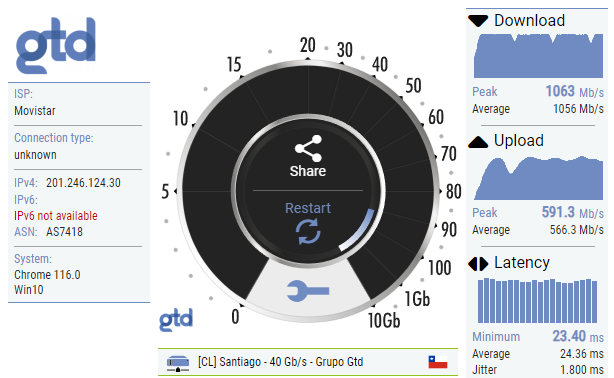The height and width of the screenshot is (378, 614).
Task: Click the ASN value AS7418
Action: pyautogui.click(x=65, y=232)
